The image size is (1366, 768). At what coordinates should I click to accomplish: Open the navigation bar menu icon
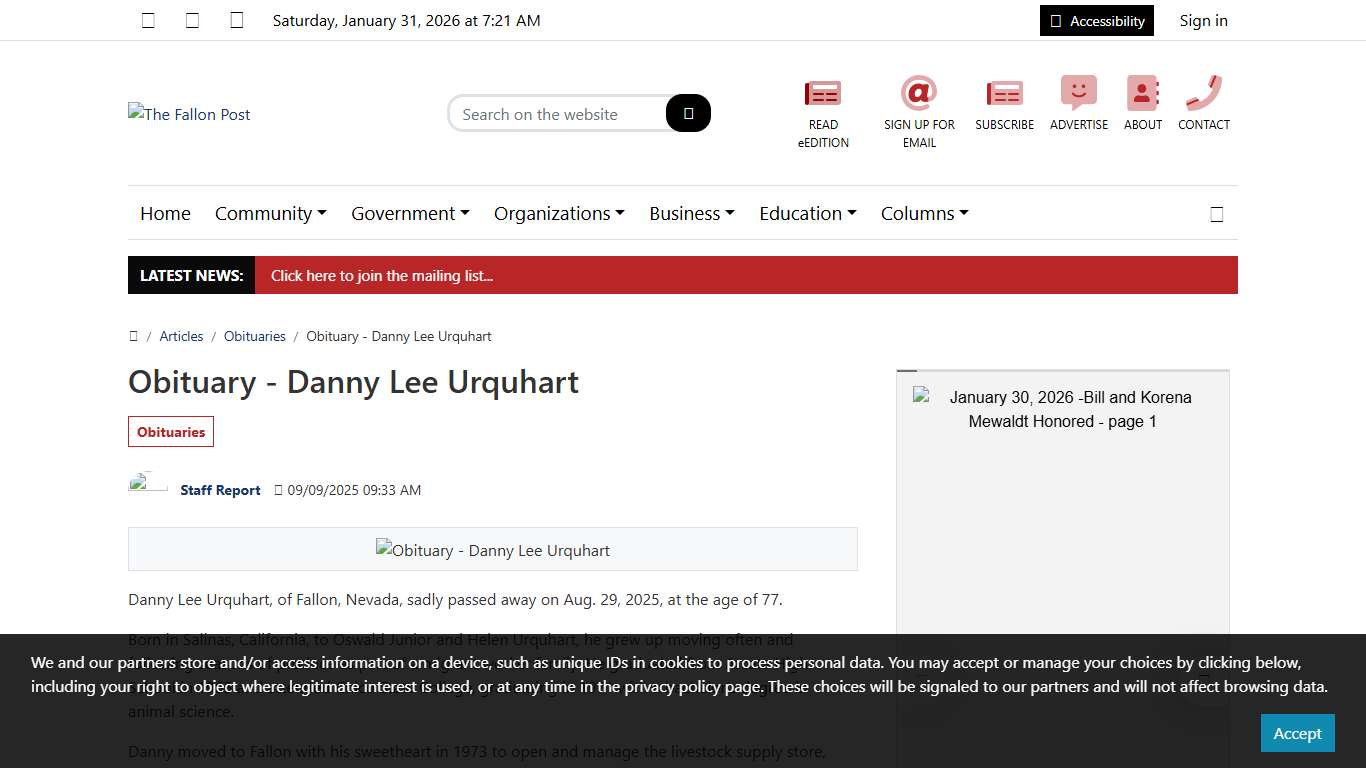[x=1216, y=213]
